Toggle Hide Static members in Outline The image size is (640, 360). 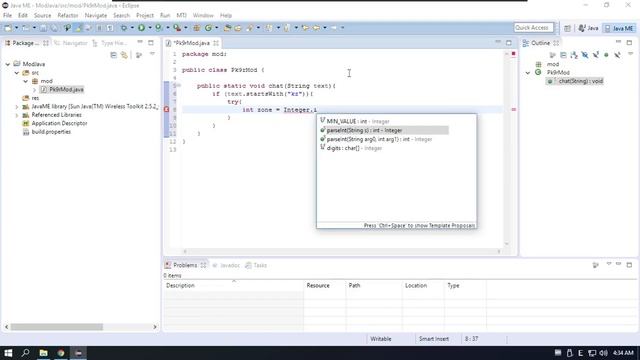pyautogui.click(x=596, y=55)
